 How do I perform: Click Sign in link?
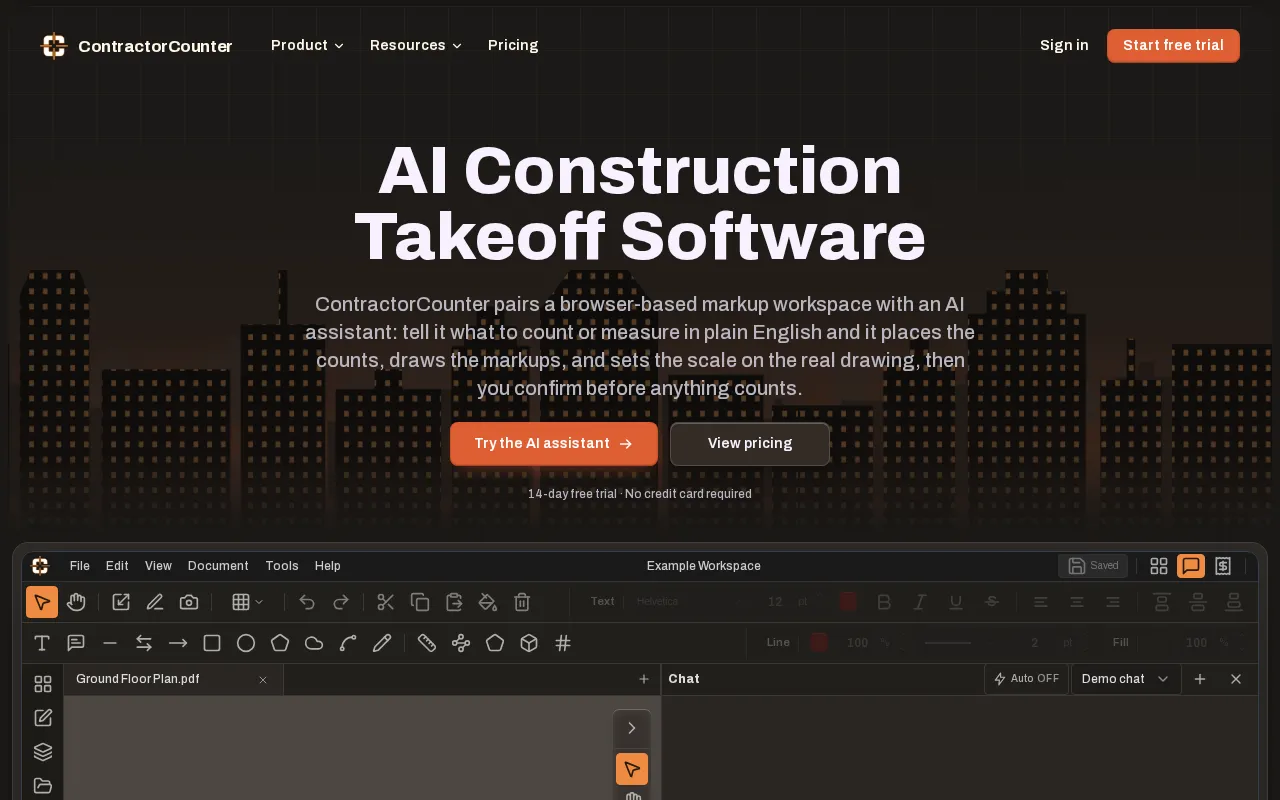pyautogui.click(x=1064, y=45)
